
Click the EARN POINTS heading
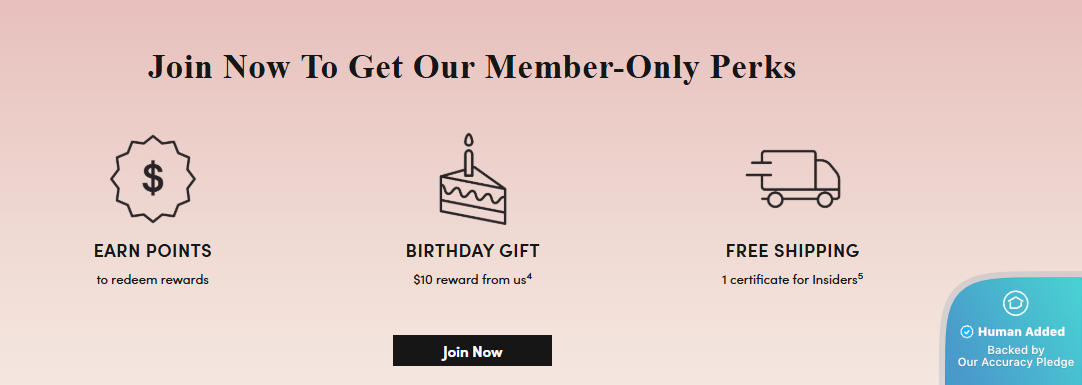(153, 250)
